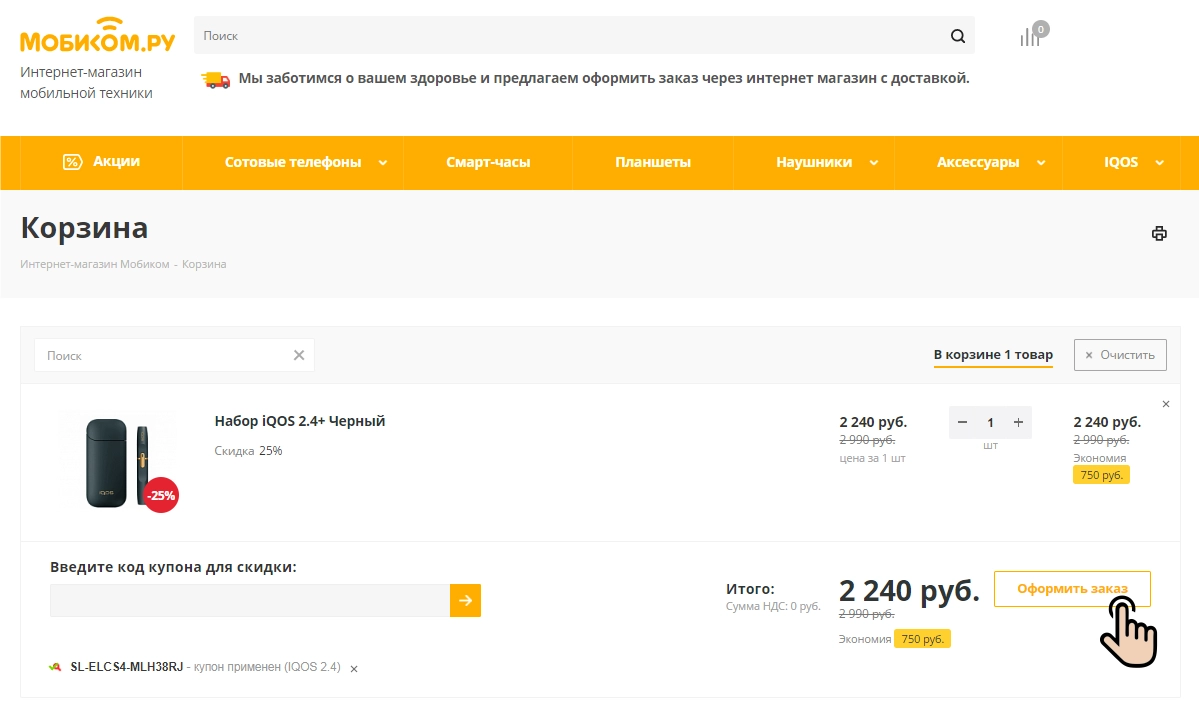1199x715 pixels.
Task: Open Смарт-часы category
Action: tap(488, 162)
